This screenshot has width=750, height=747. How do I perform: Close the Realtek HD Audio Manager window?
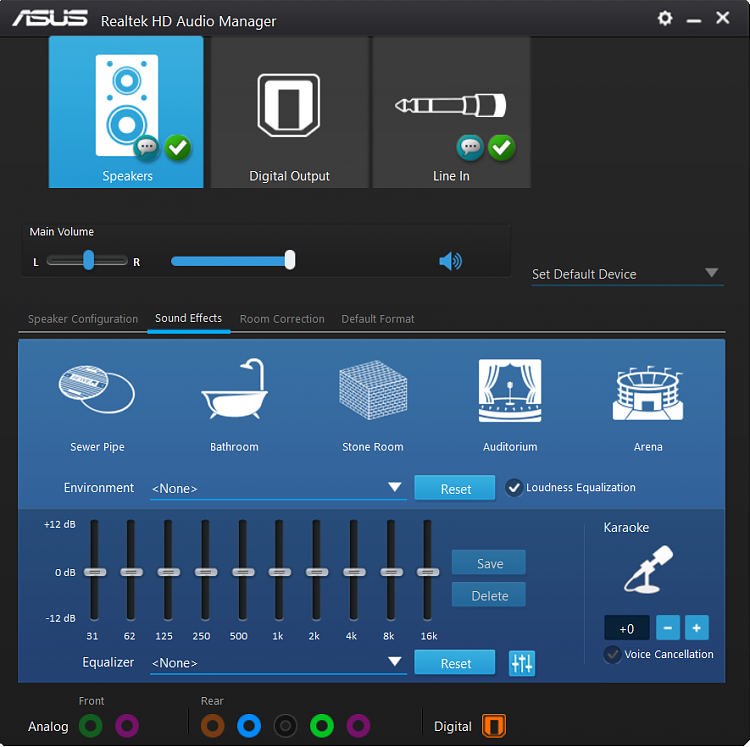[722, 18]
